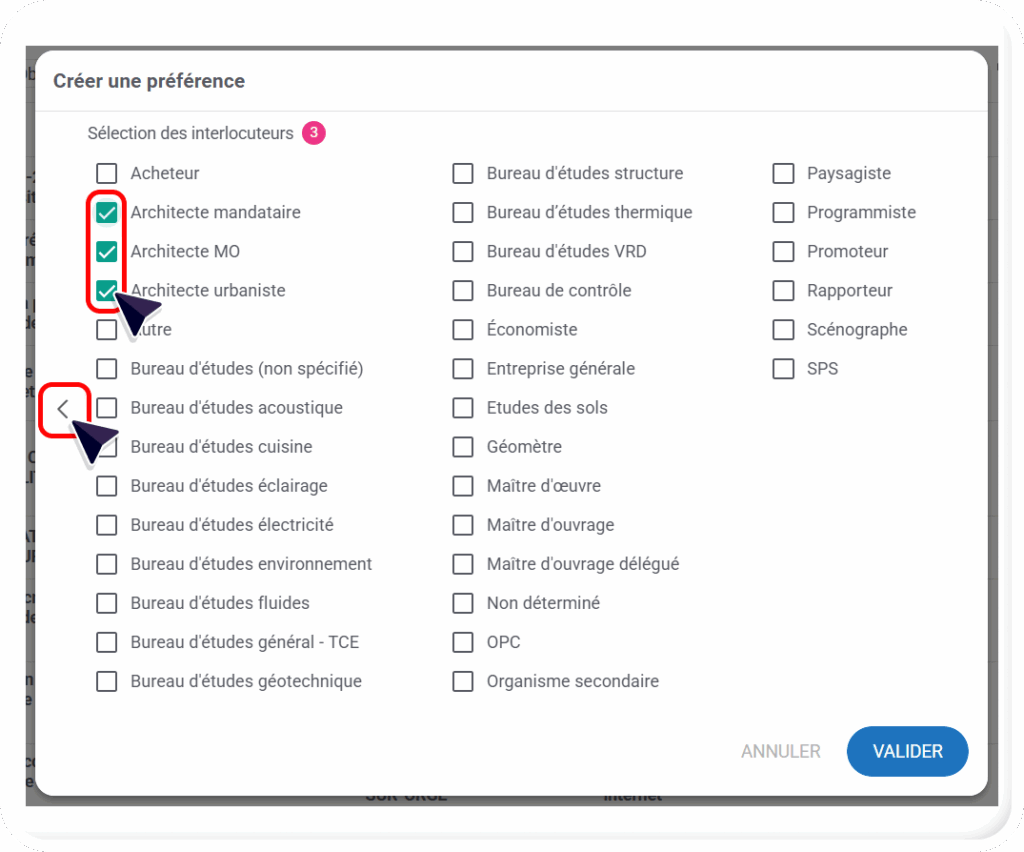Enable the Promoteur checkbox
Screen dimensions: 1024x852
pyautogui.click(x=783, y=251)
